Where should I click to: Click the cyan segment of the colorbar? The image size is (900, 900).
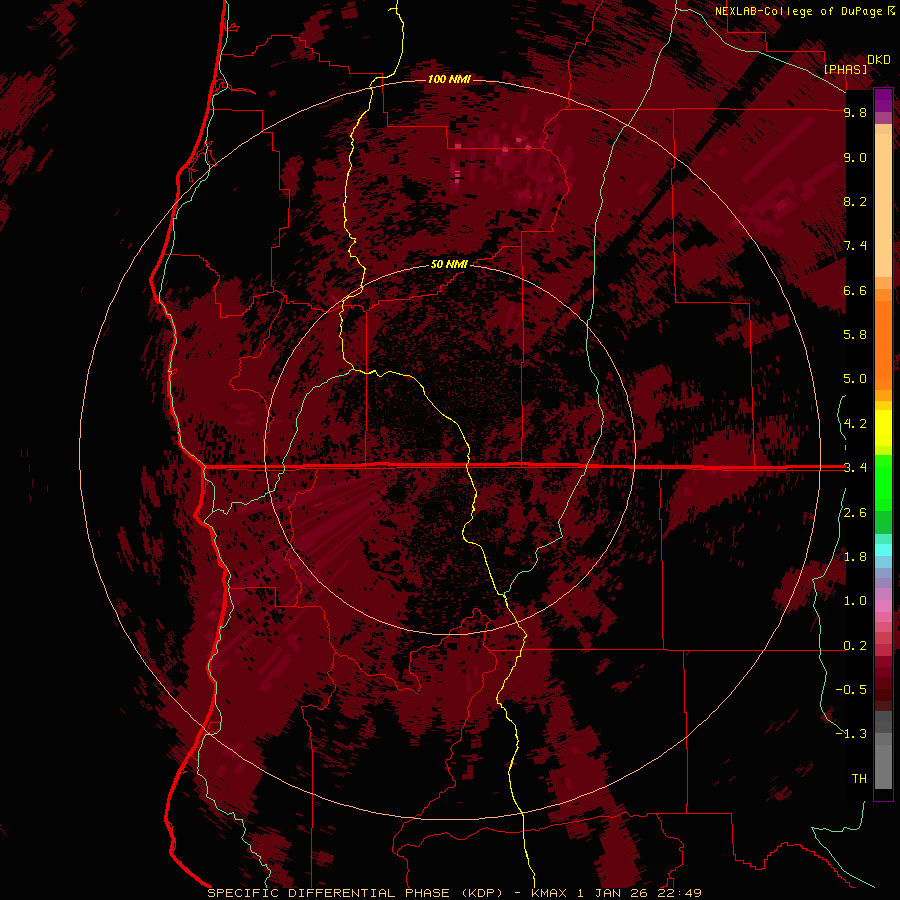pos(883,550)
